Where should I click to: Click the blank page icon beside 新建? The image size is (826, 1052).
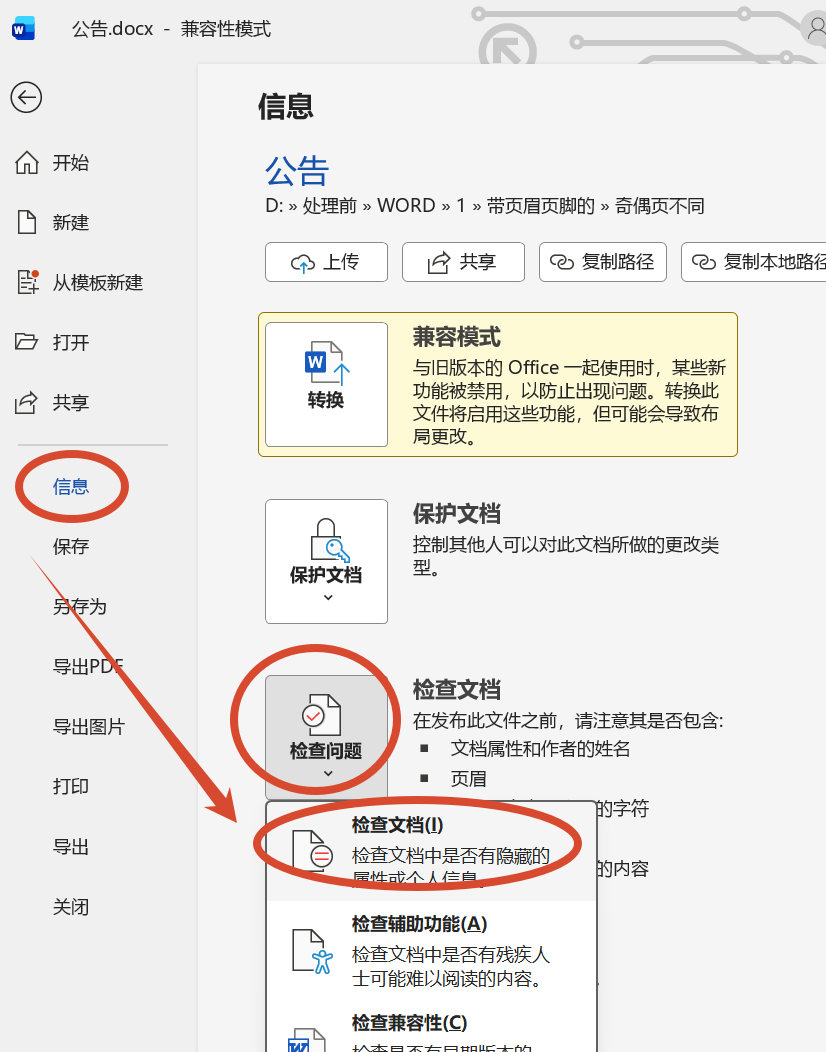[27, 222]
